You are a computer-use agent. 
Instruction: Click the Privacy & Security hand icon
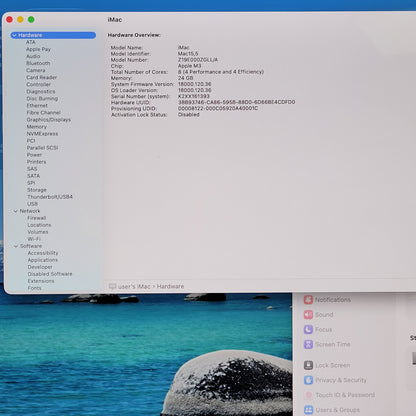pos(308,380)
